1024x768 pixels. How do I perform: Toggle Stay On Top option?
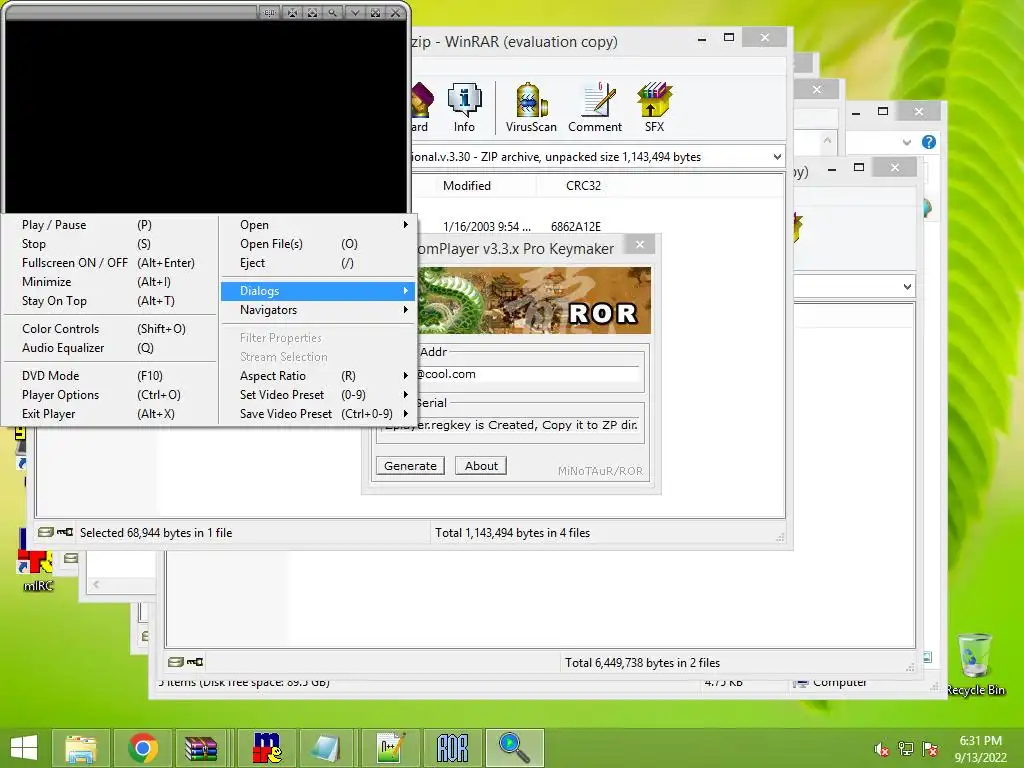110,301
